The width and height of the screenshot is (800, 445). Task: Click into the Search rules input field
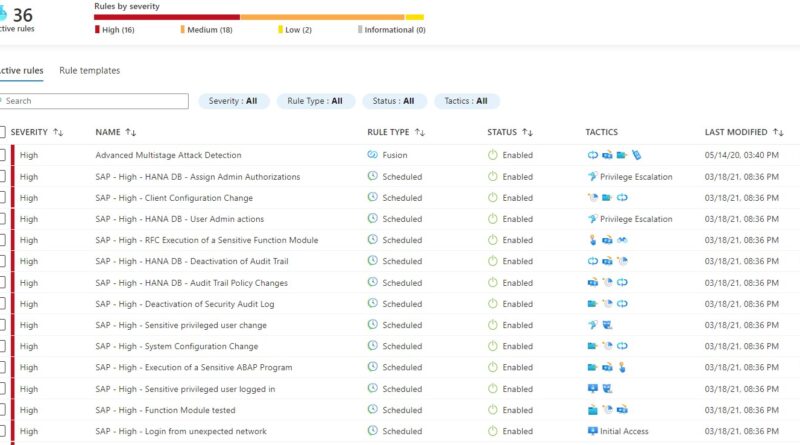pyautogui.click(x=95, y=101)
